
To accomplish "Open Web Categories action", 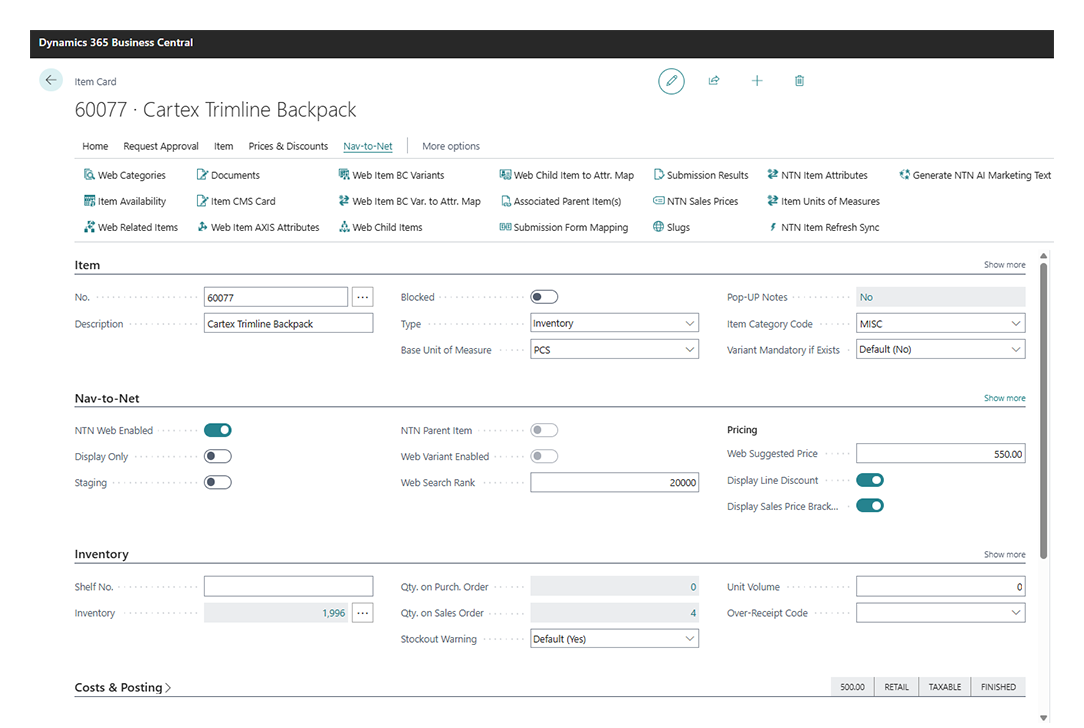I will click(x=125, y=175).
